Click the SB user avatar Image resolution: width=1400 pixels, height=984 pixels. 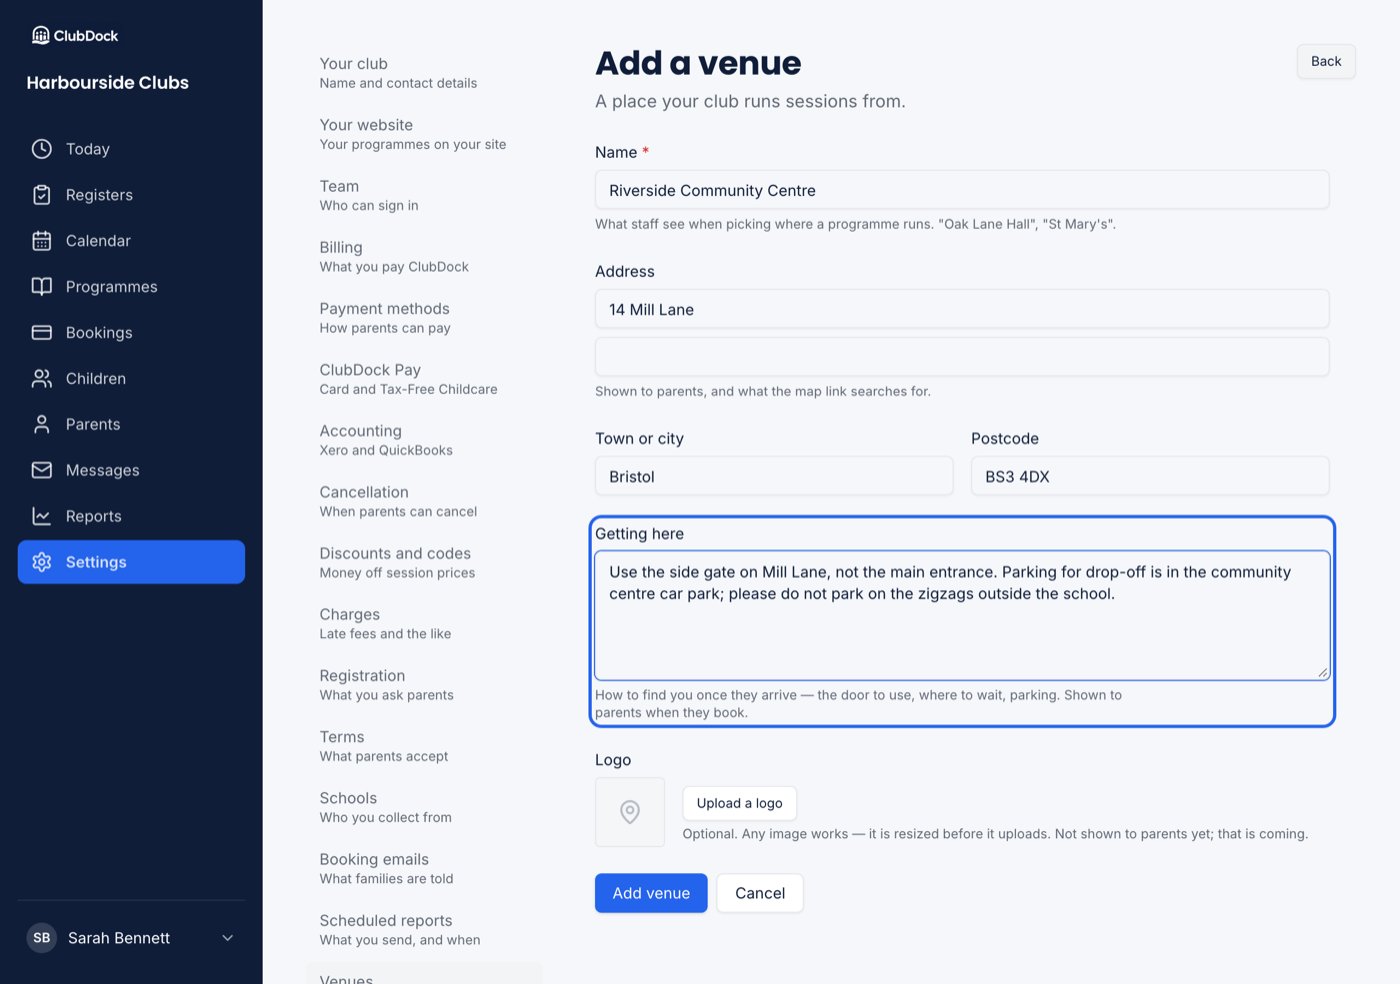(x=42, y=938)
